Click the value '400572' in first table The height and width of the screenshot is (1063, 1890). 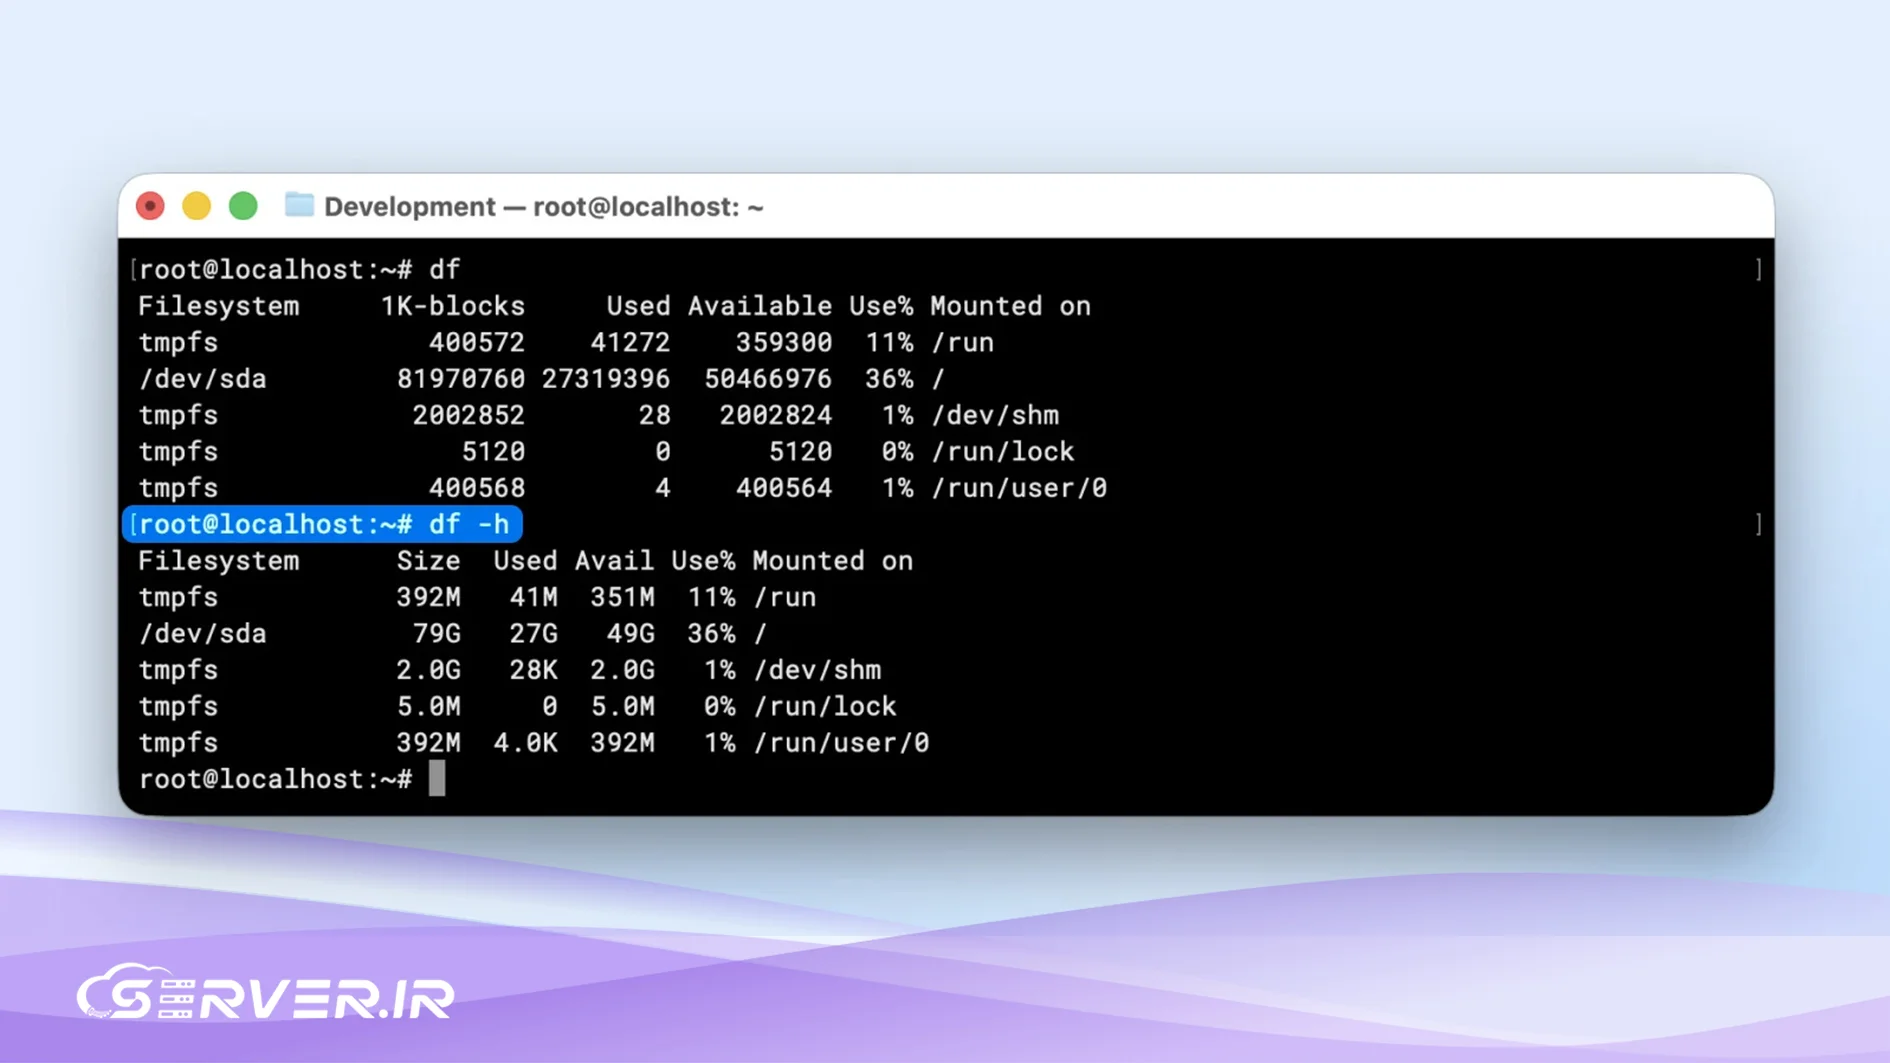pyautogui.click(x=476, y=342)
